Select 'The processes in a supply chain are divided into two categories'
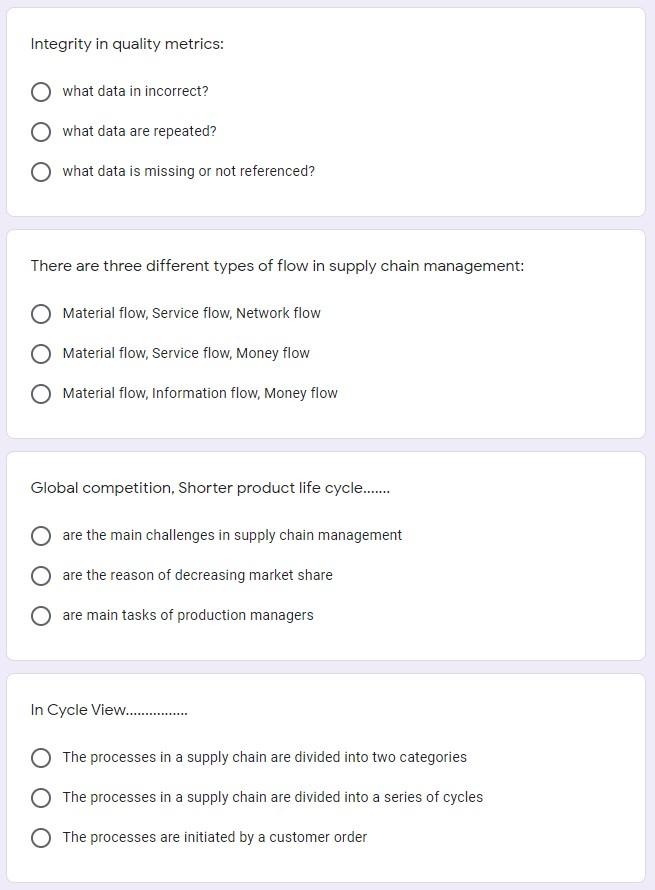Screen dimensions: 655x890 pos(41,757)
